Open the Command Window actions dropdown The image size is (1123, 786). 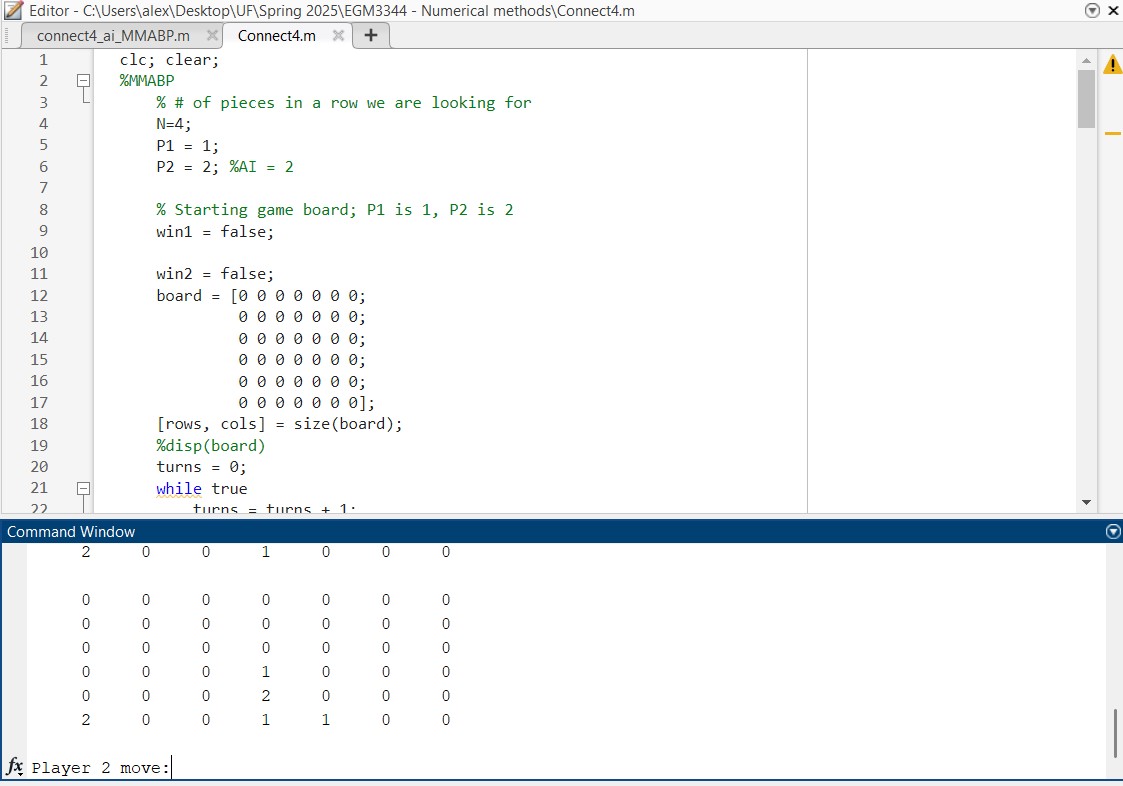(x=1113, y=532)
